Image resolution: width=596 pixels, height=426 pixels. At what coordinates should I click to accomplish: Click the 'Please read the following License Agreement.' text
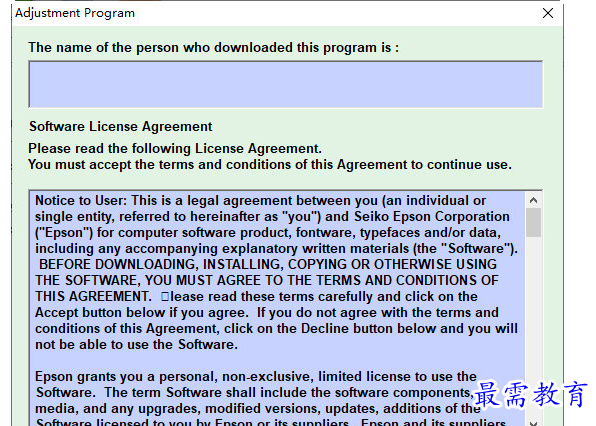tap(175, 148)
